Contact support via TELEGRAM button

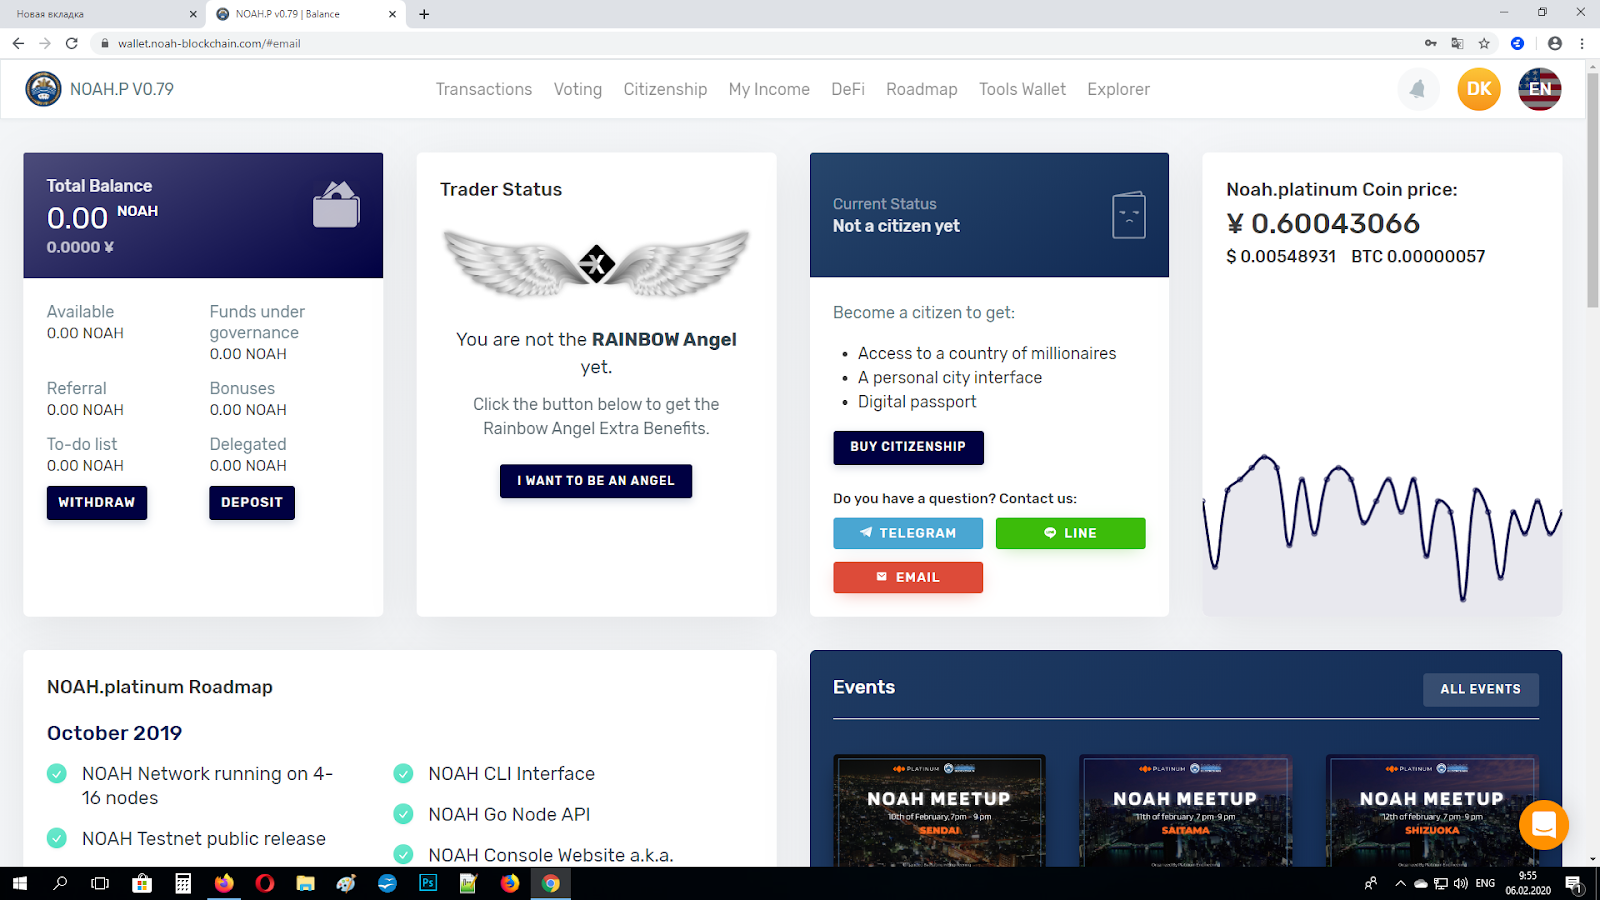click(908, 533)
